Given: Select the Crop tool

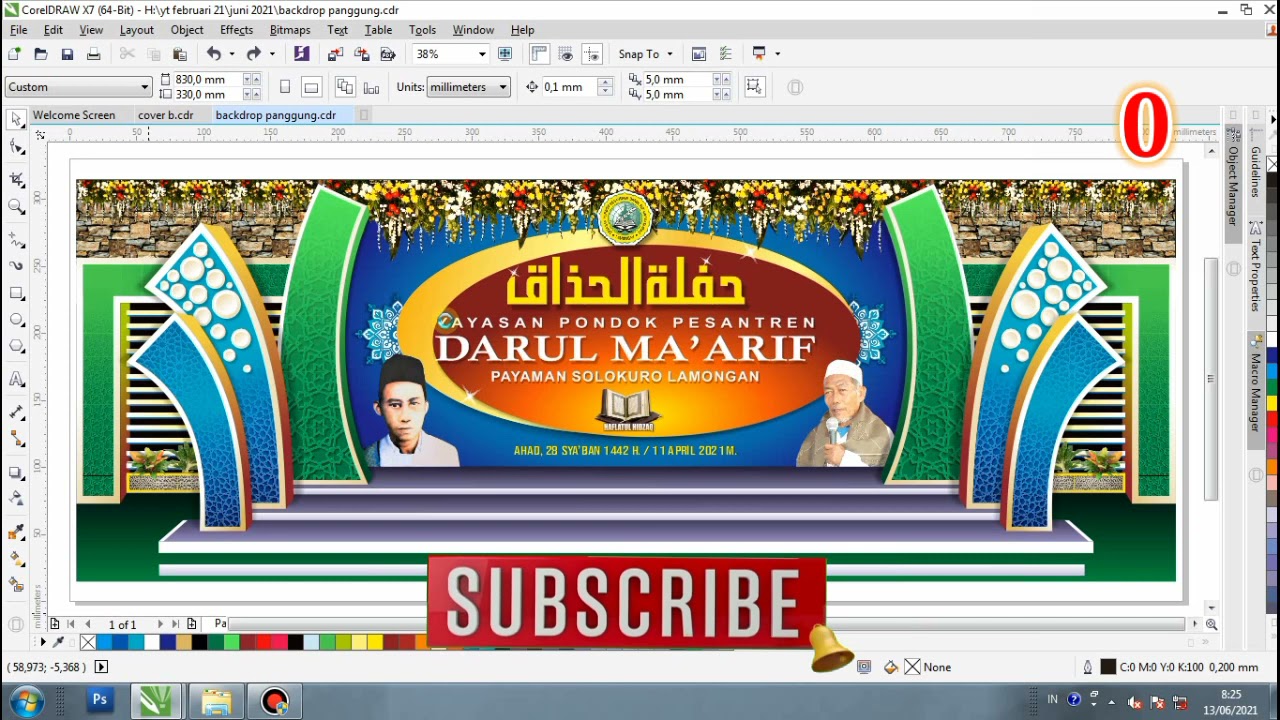Looking at the screenshot, I should pyautogui.click(x=16, y=179).
